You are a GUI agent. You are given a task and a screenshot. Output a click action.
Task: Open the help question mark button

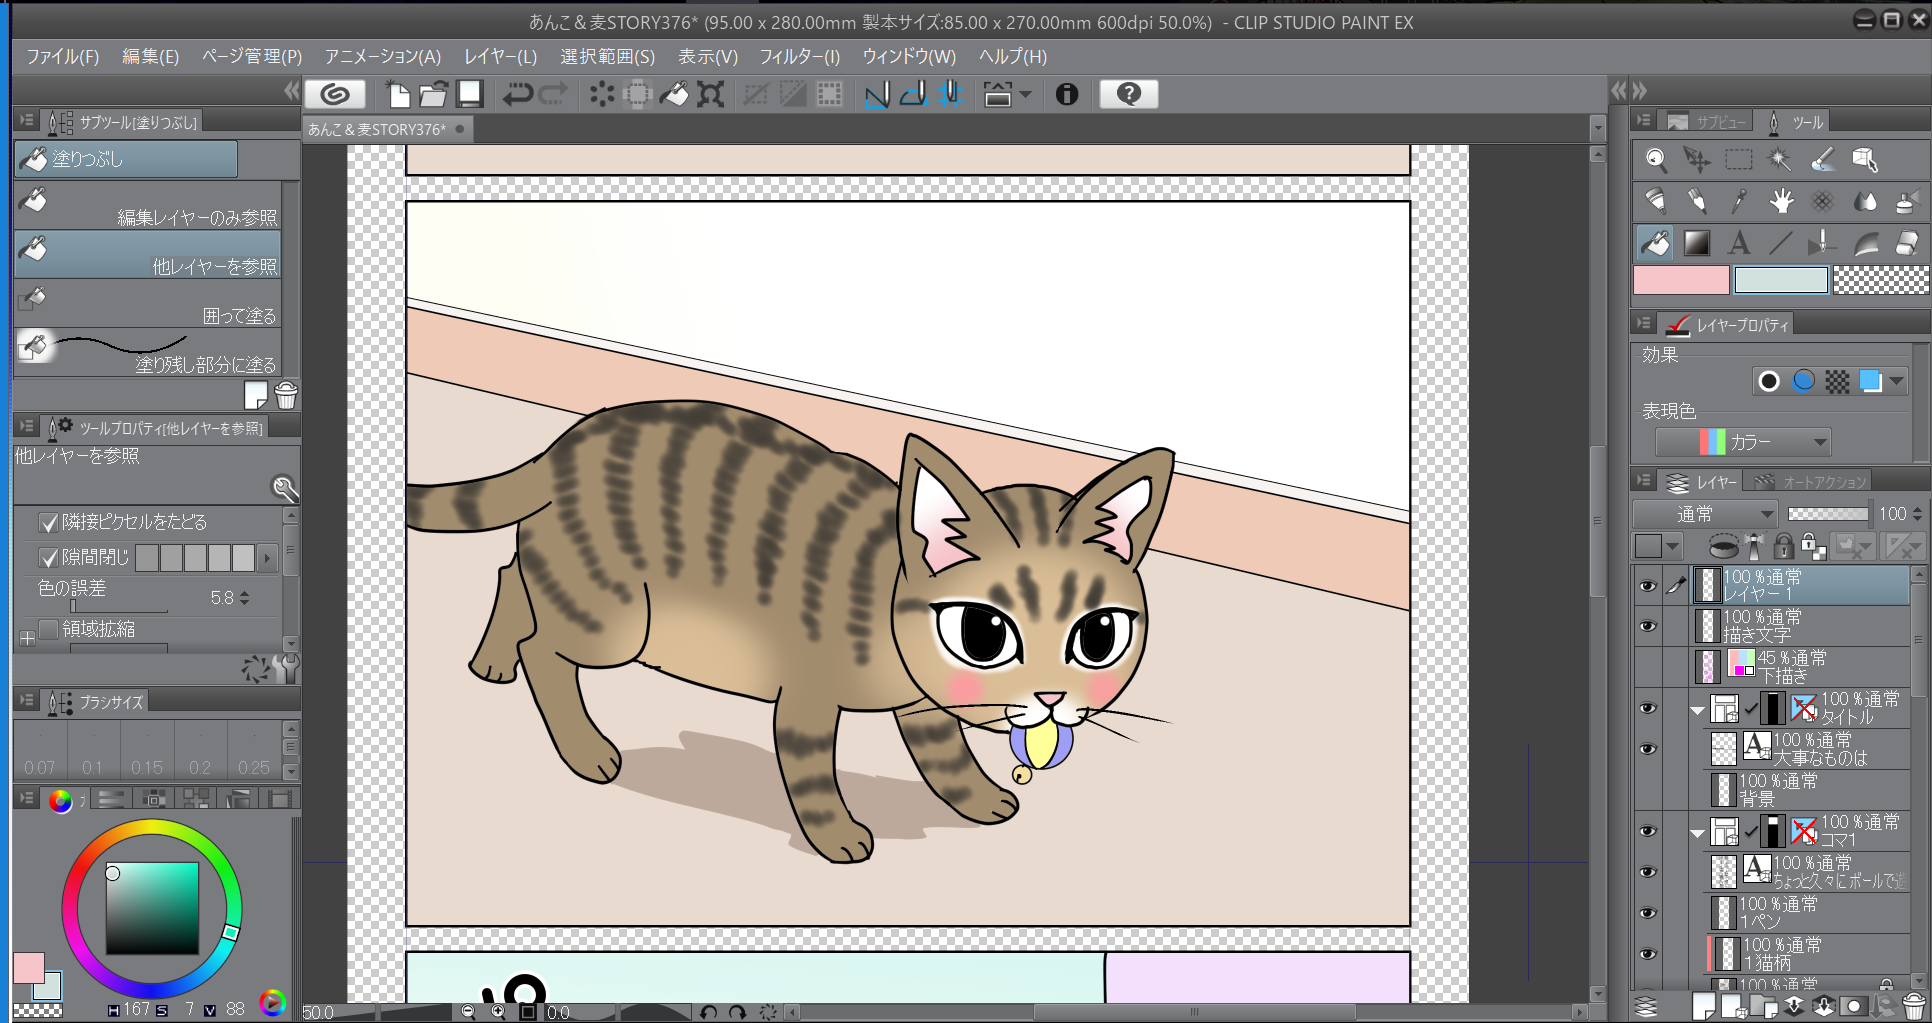pyautogui.click(x=1128, y=94)
